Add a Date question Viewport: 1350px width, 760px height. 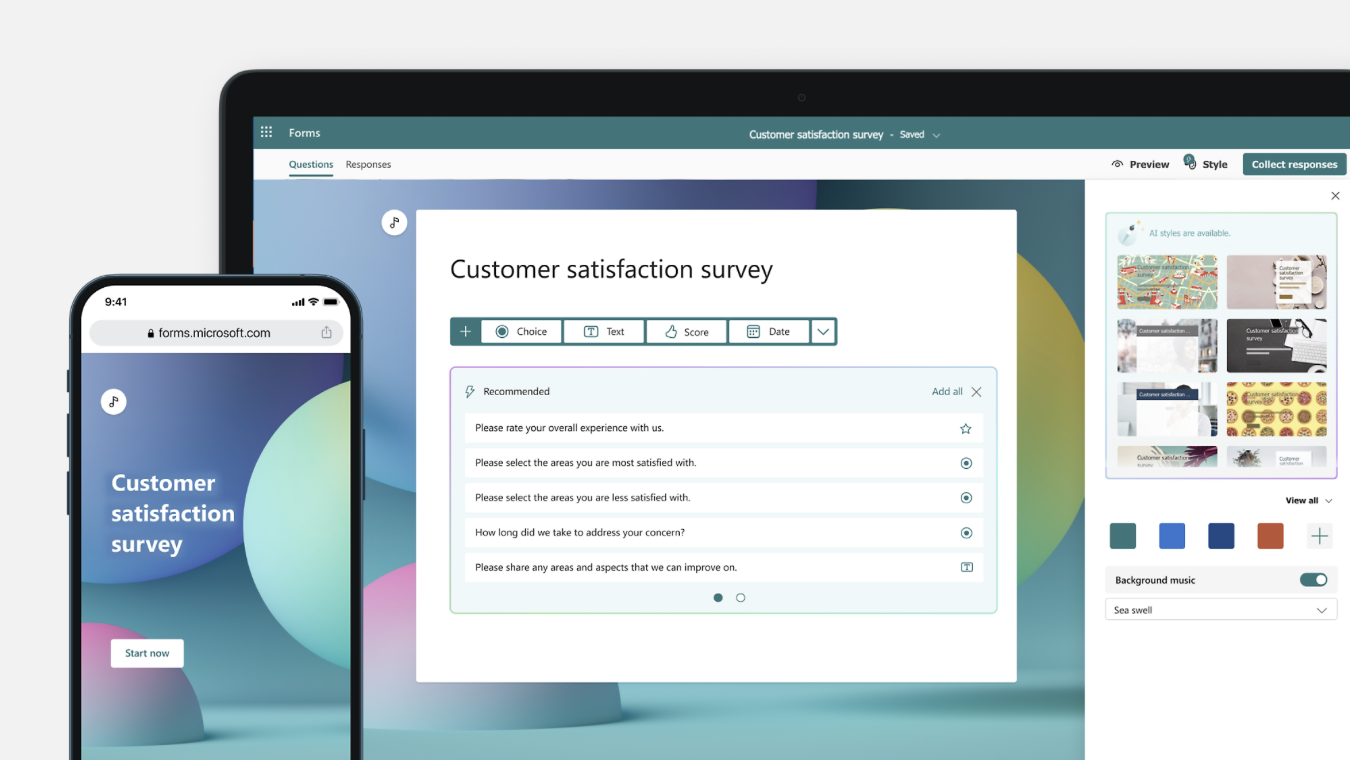point(768,332)
